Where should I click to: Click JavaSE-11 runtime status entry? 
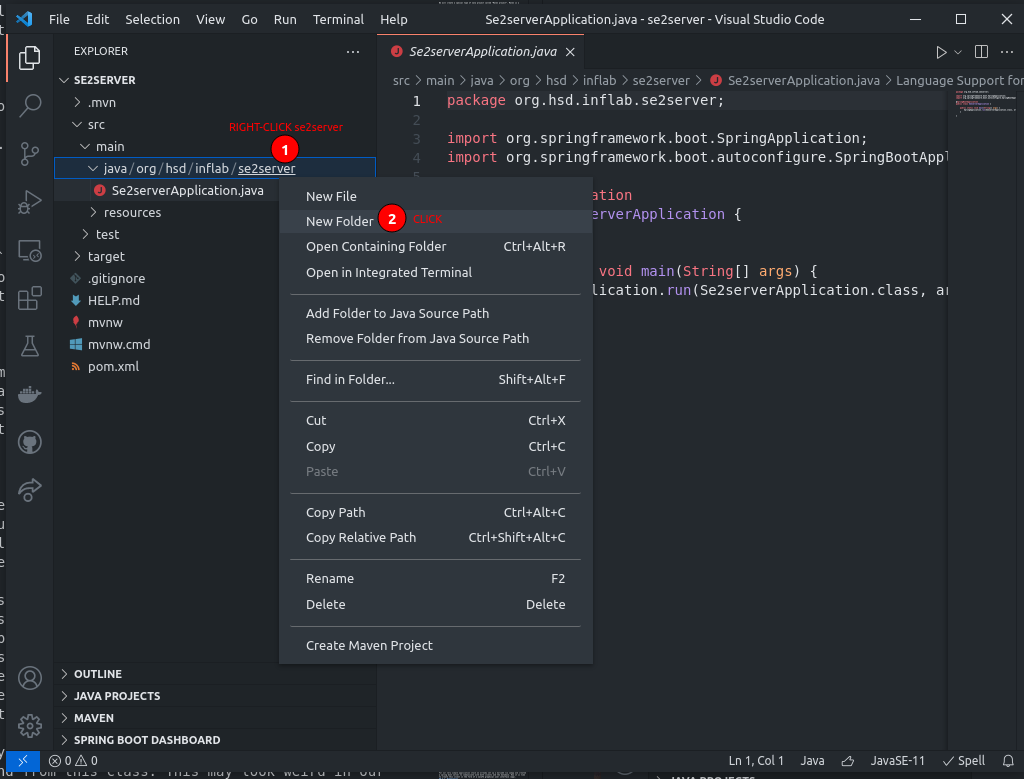(897, 761)
